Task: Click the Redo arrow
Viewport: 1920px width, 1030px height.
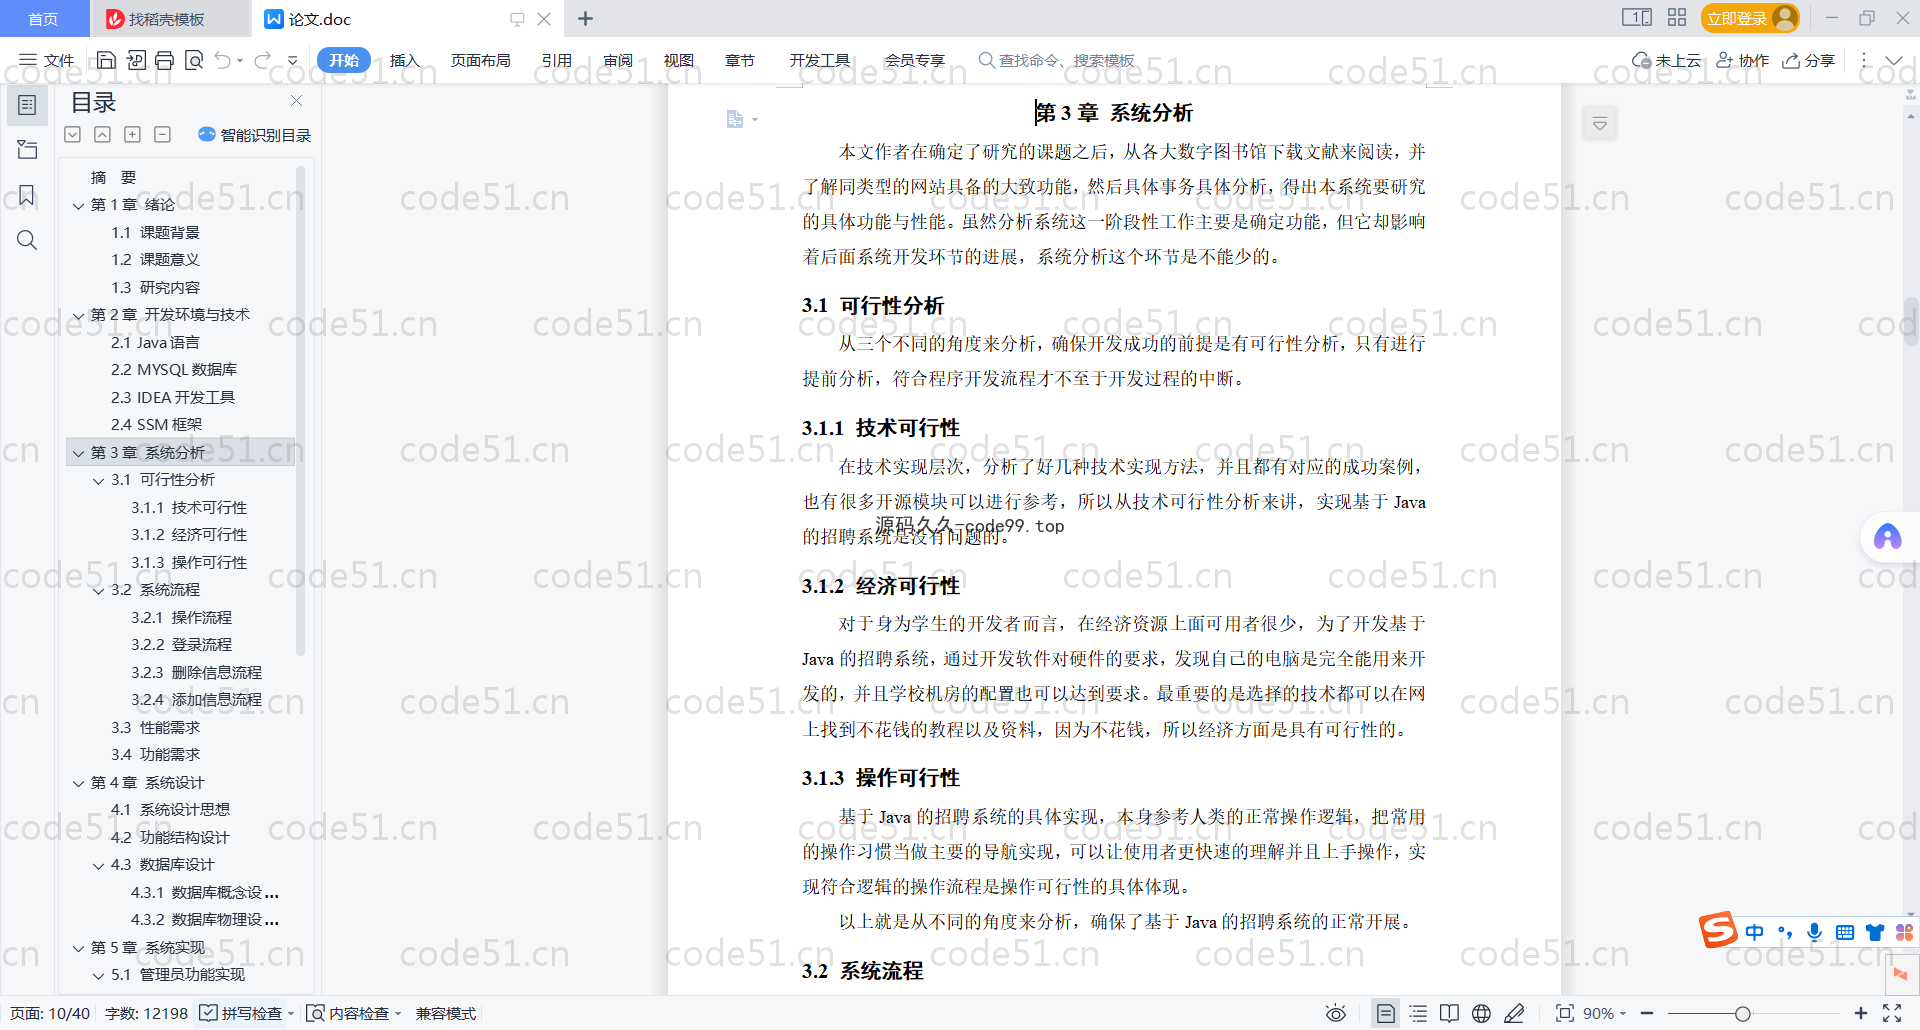Action: pyautogui.click(x=262, y=60)
